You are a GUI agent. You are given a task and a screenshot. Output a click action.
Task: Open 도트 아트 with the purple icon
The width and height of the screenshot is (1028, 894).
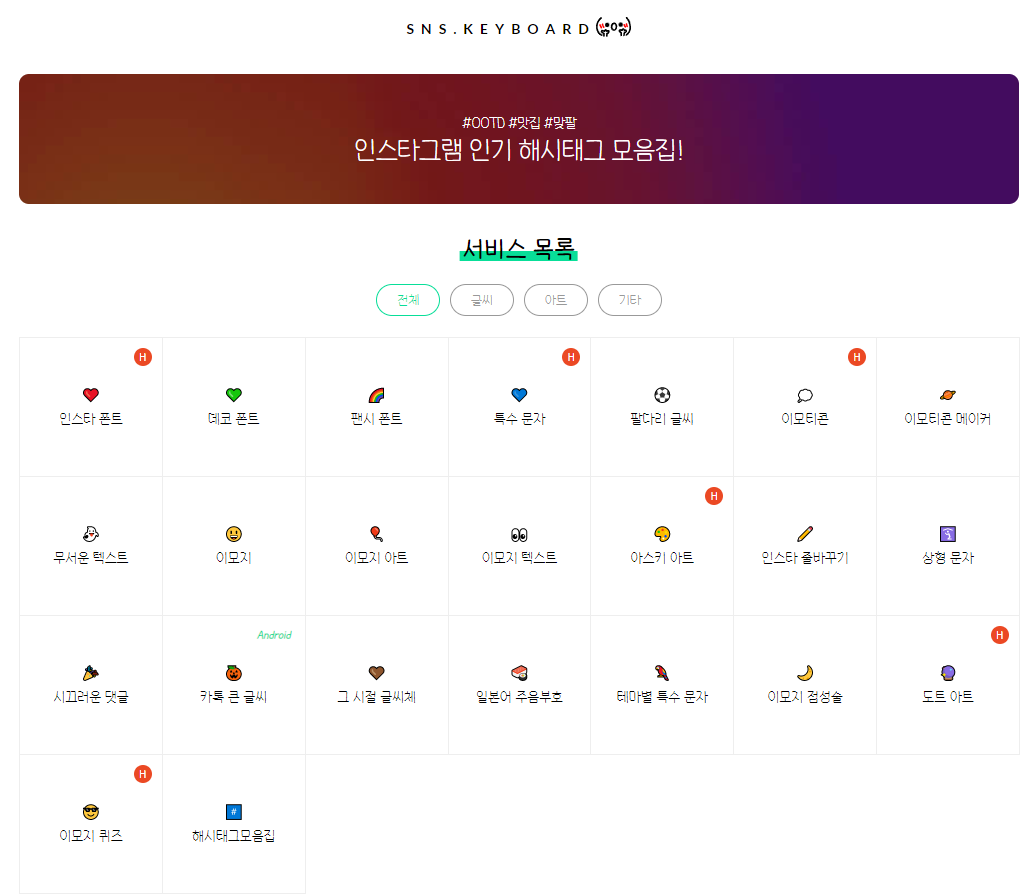948,672
